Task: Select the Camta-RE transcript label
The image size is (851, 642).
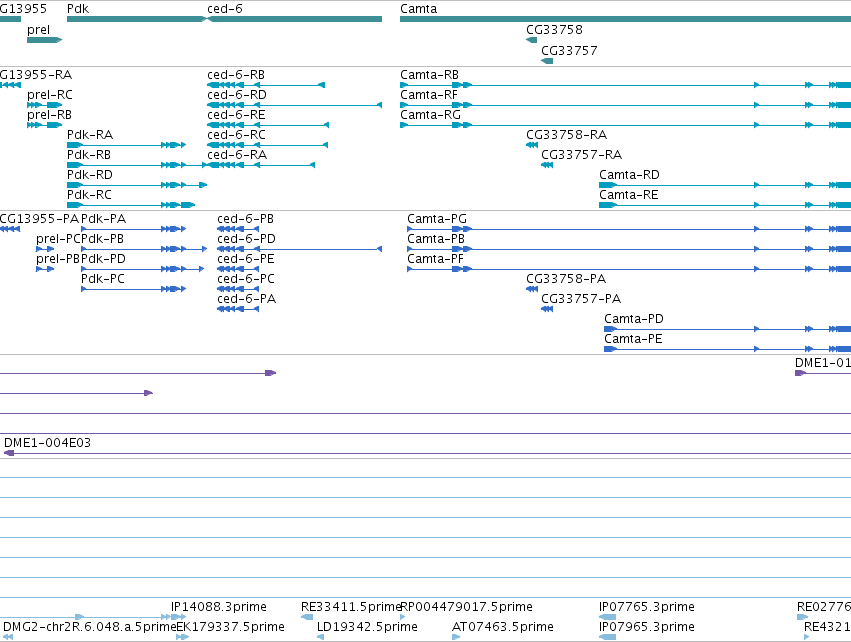Action: [x=629, y=195]
